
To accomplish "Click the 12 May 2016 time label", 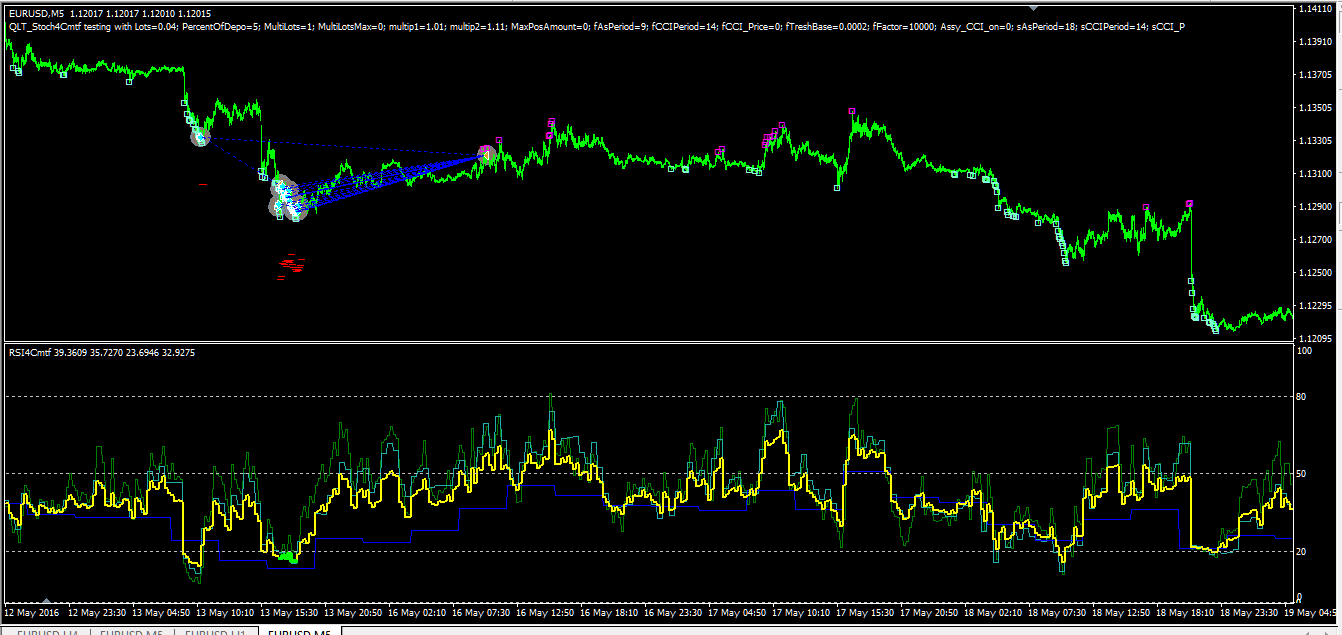I will point(32,611).
